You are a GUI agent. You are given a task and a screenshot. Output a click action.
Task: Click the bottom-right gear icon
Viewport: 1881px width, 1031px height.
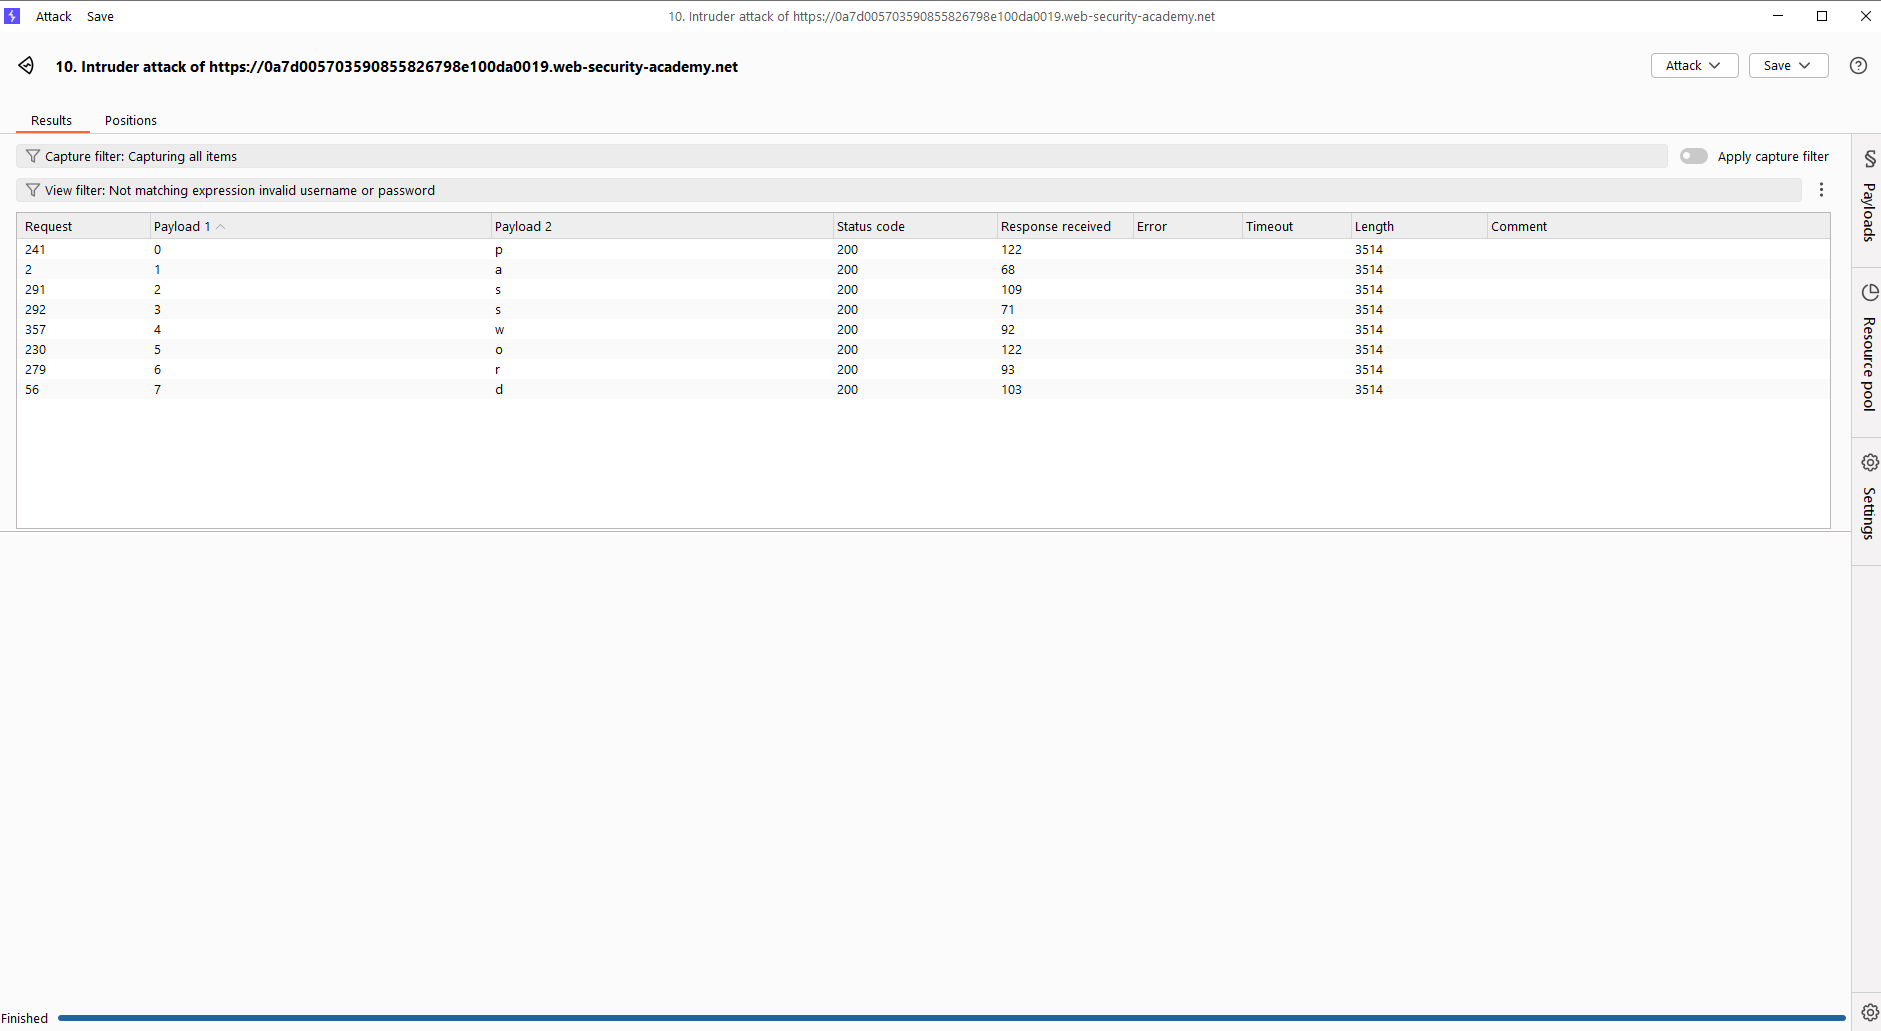(x=1869, y=1012)
